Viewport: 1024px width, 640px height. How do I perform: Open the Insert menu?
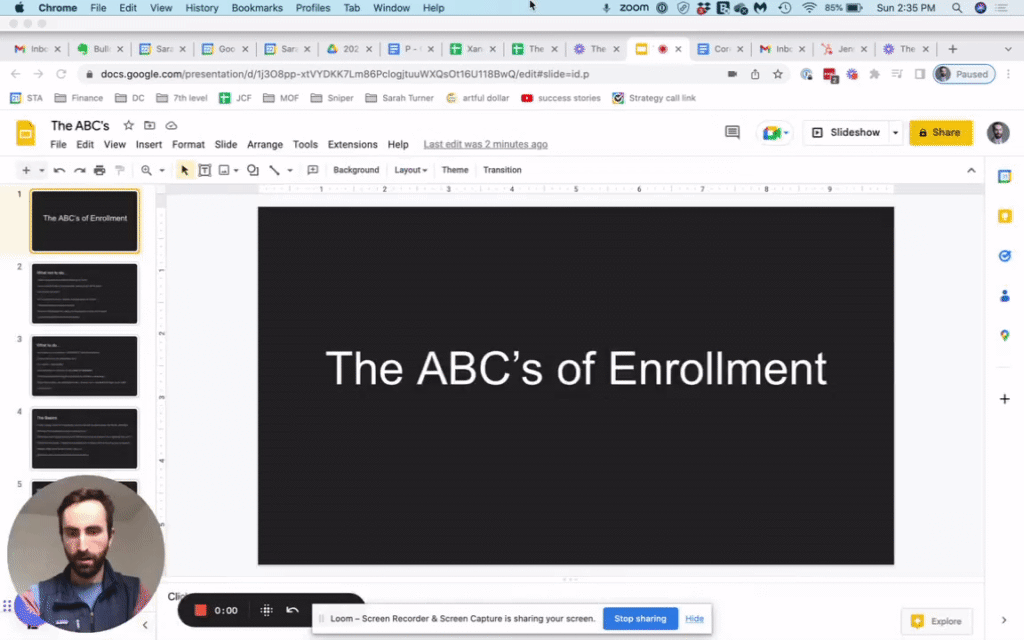(149, 144)
